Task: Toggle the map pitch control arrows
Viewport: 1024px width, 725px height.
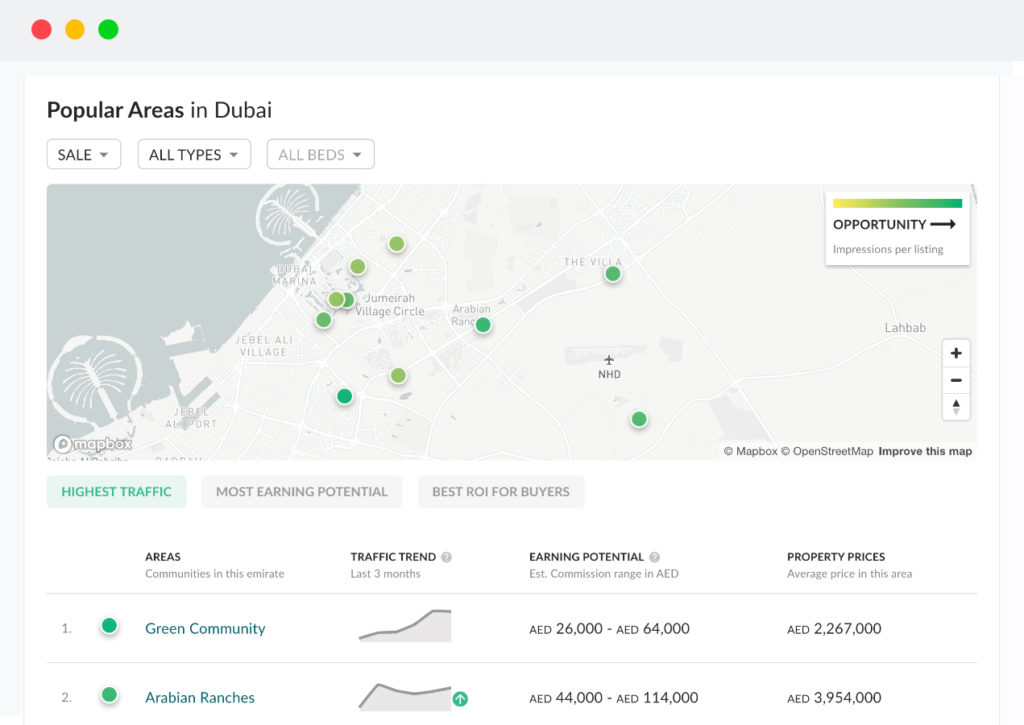Action: [956, 407]
